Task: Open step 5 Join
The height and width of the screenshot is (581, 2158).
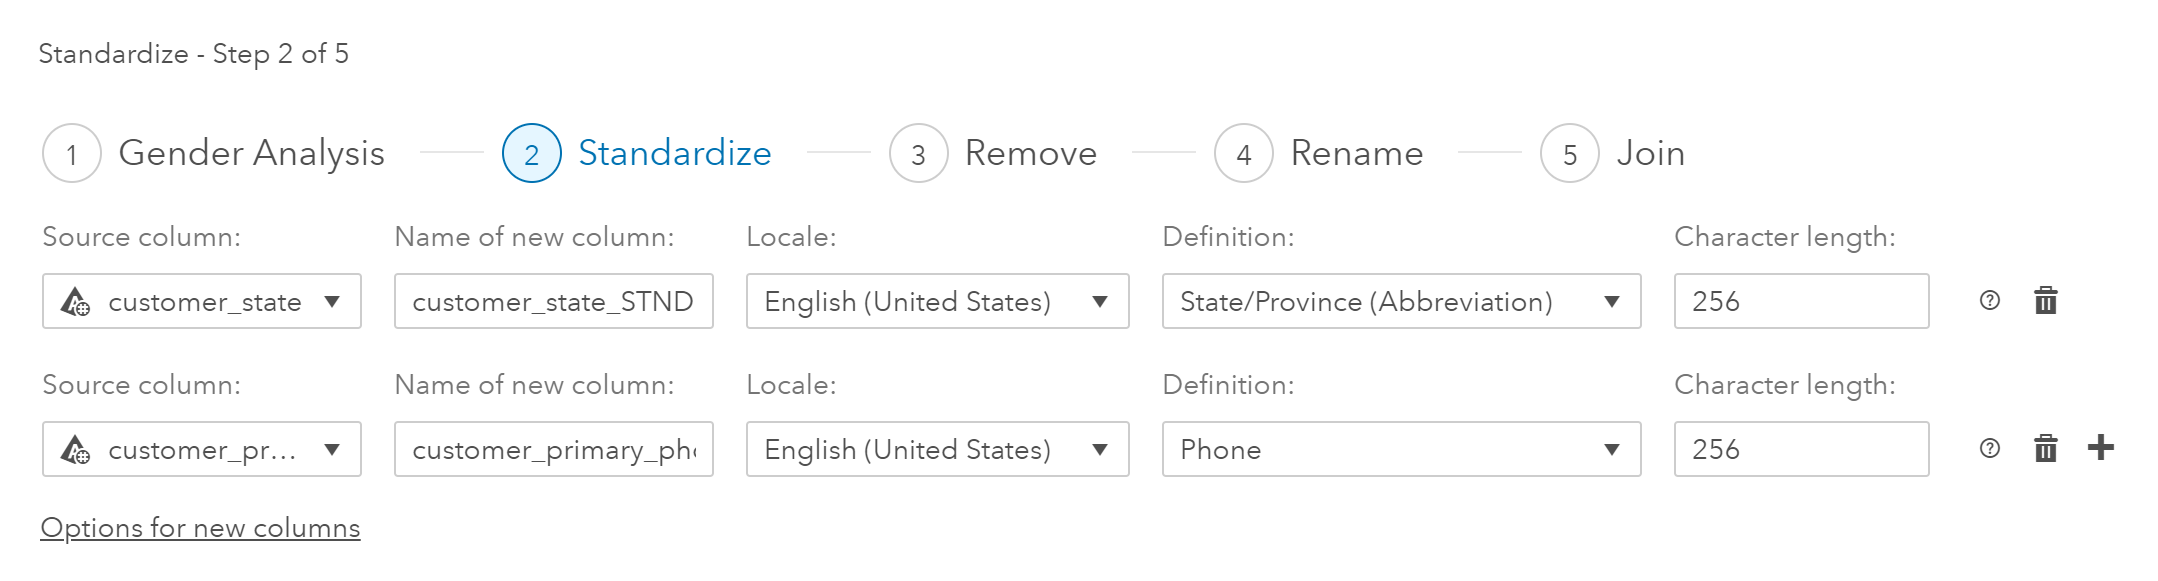Action: coord(1570,154)
